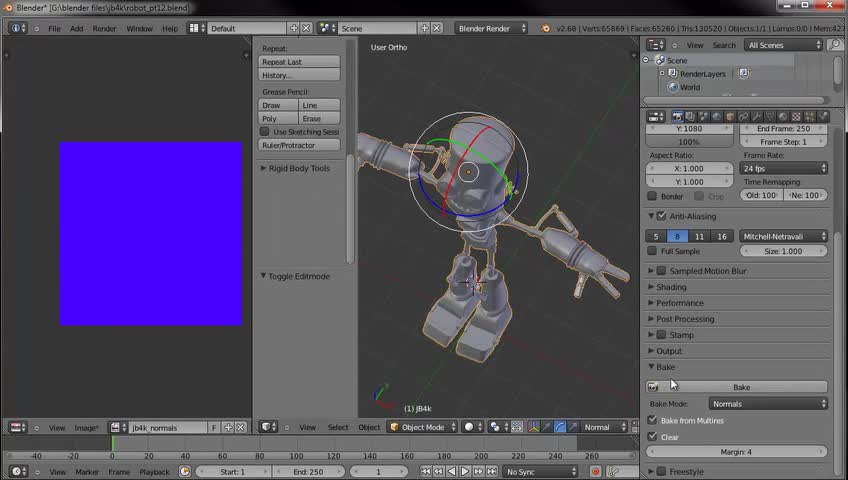Enable the Sampled Motion Blur checkbox

point(661,270)
